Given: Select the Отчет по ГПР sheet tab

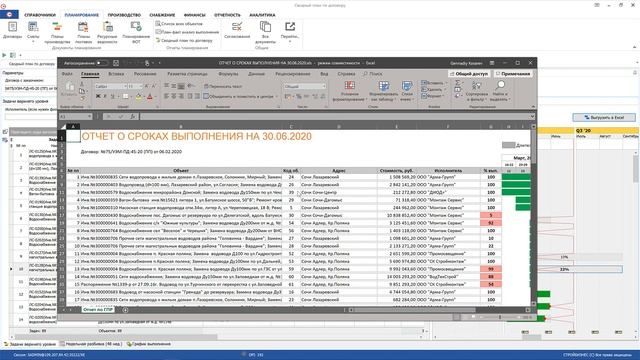Looking at the screenshot, I should [x=98, y=310].
